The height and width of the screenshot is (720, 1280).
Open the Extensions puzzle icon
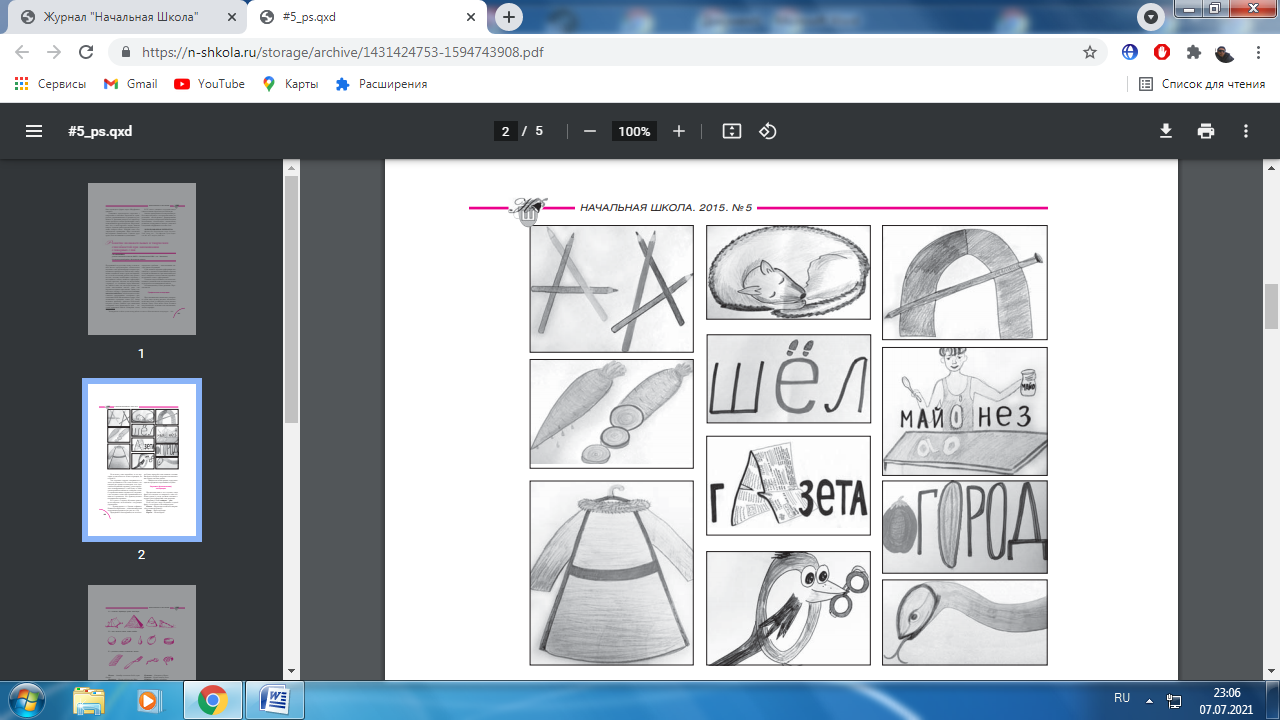[x=1193, y=52]
